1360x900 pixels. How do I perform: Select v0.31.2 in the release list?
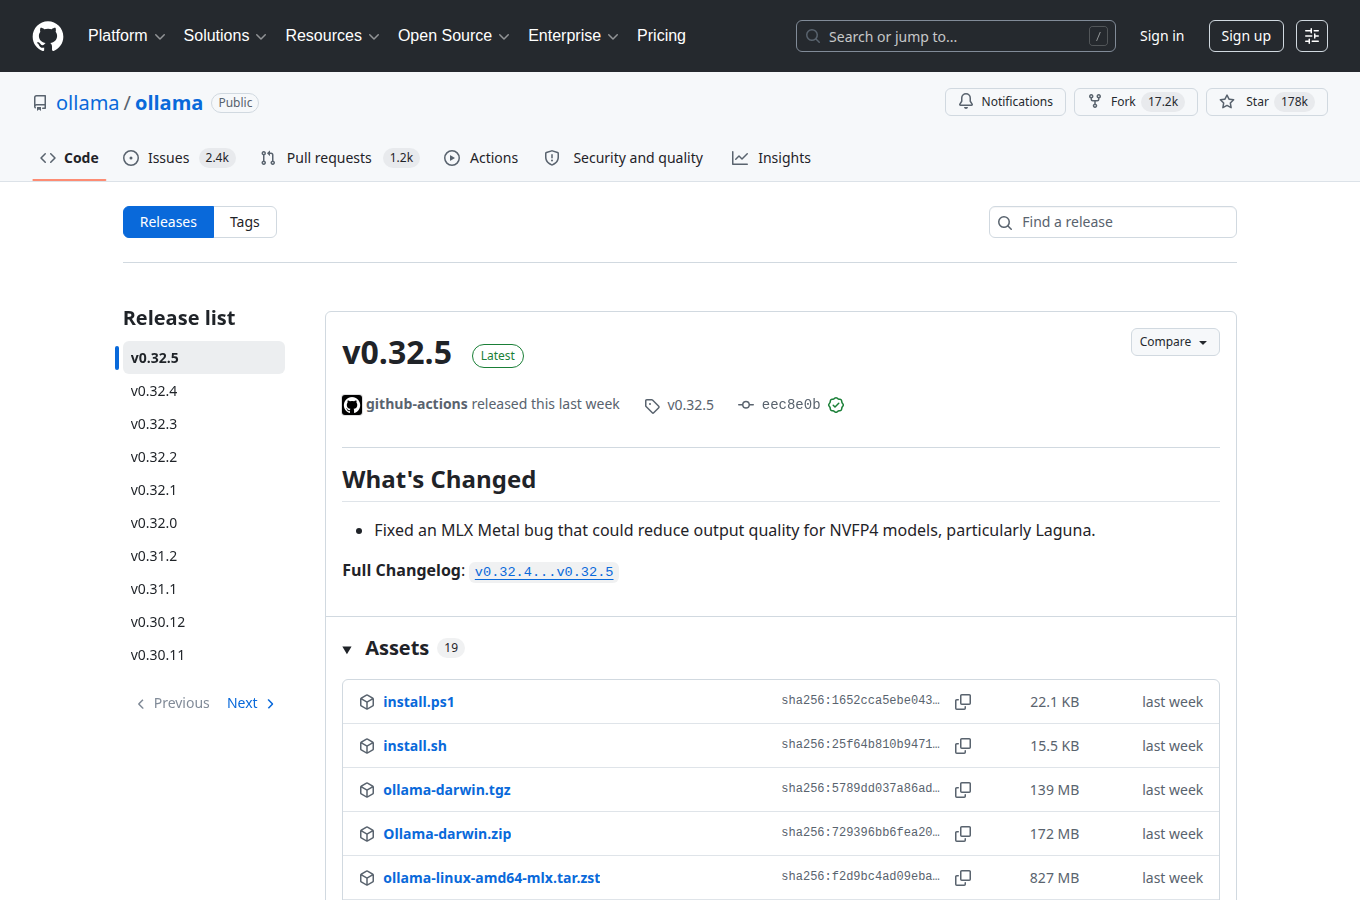[203, 556]
